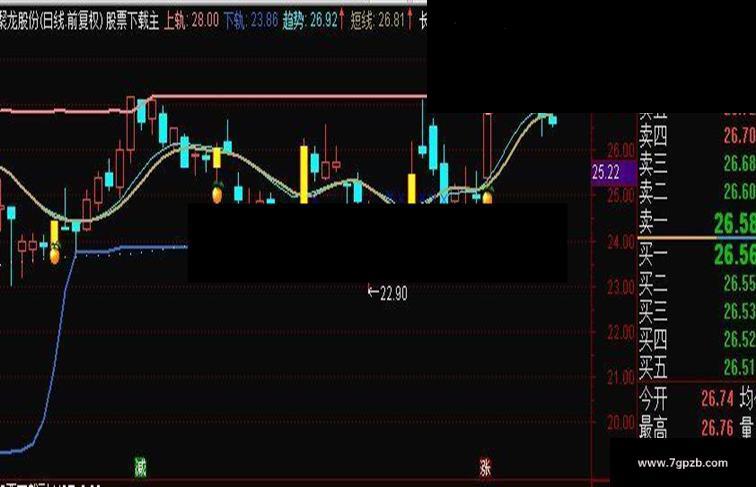Select the 买五 bid row label
756x487 pixels.
653,368
